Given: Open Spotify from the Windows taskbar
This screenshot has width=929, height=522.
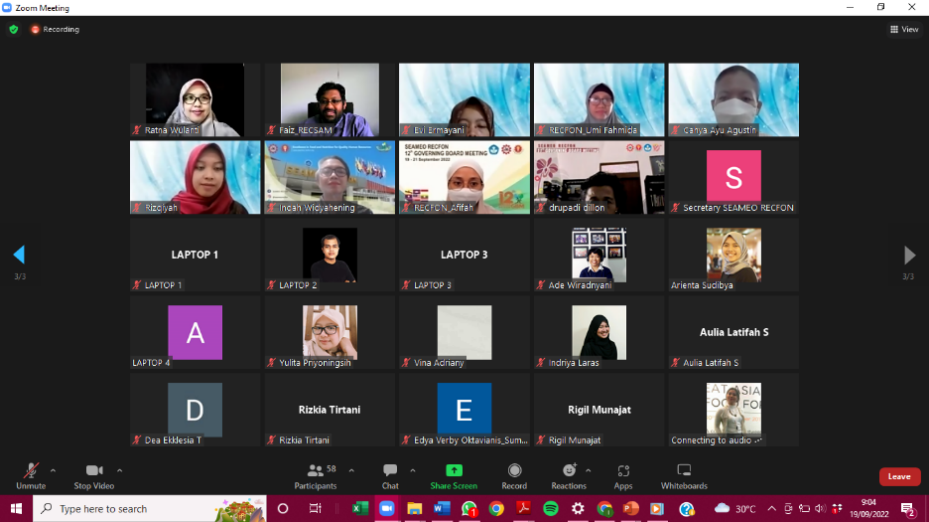Looking at the screenshot, I should [x=550, y=509].
